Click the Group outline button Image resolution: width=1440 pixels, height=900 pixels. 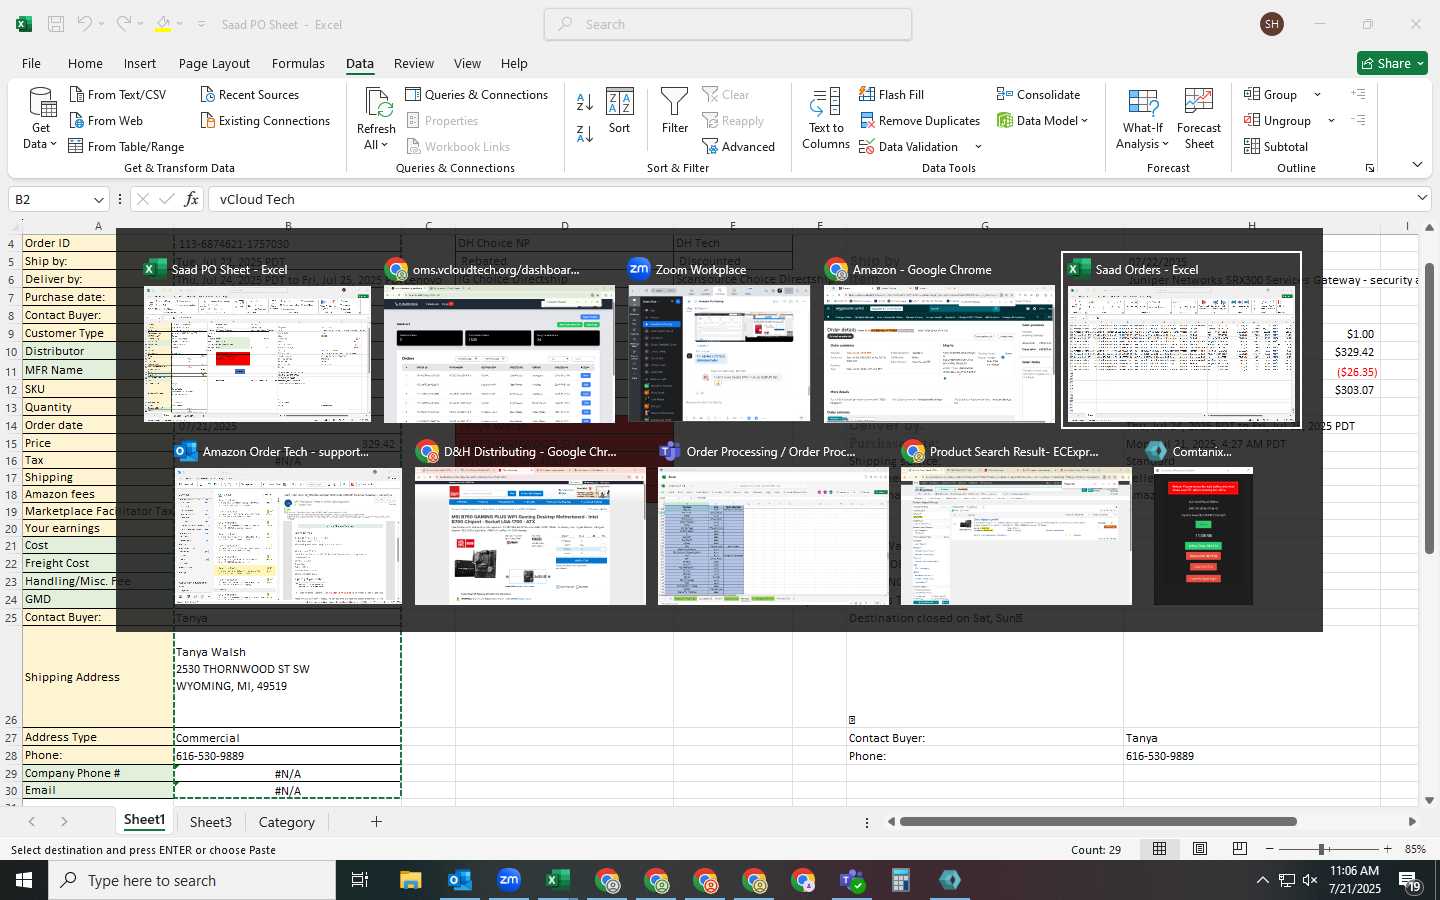point(1270,94)
